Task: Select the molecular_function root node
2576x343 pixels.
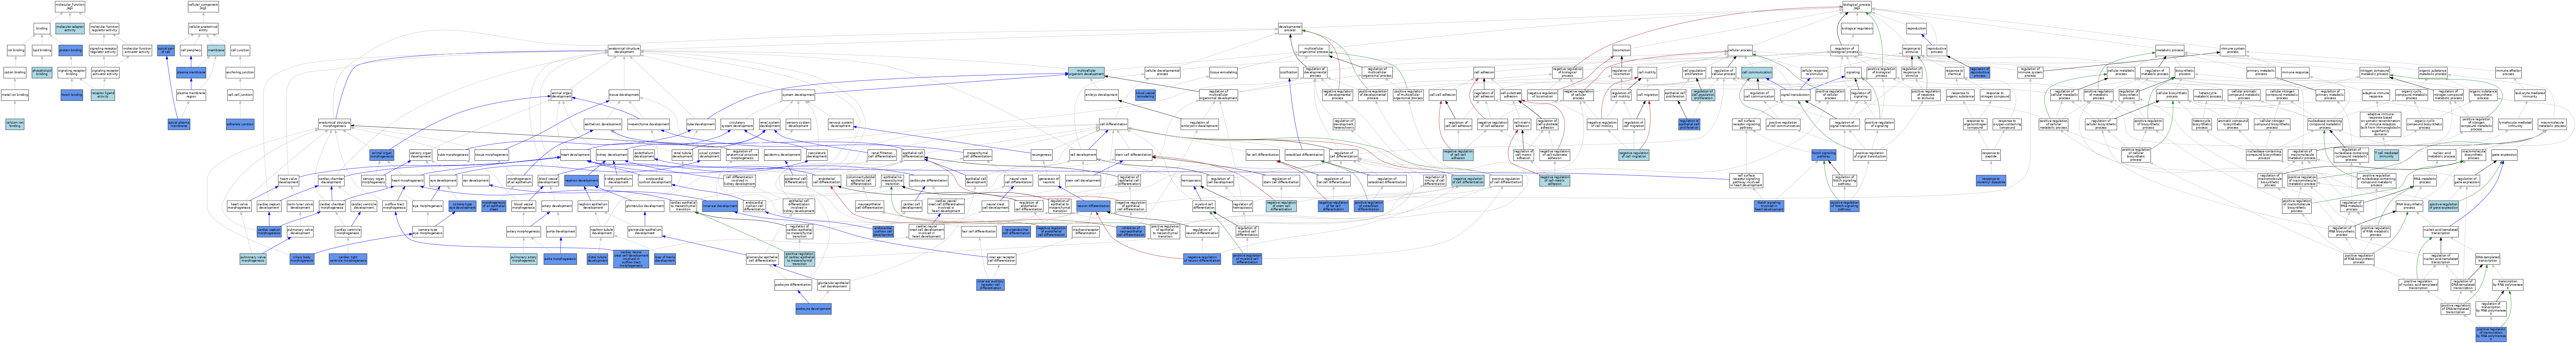Action: tap(70, 6)
